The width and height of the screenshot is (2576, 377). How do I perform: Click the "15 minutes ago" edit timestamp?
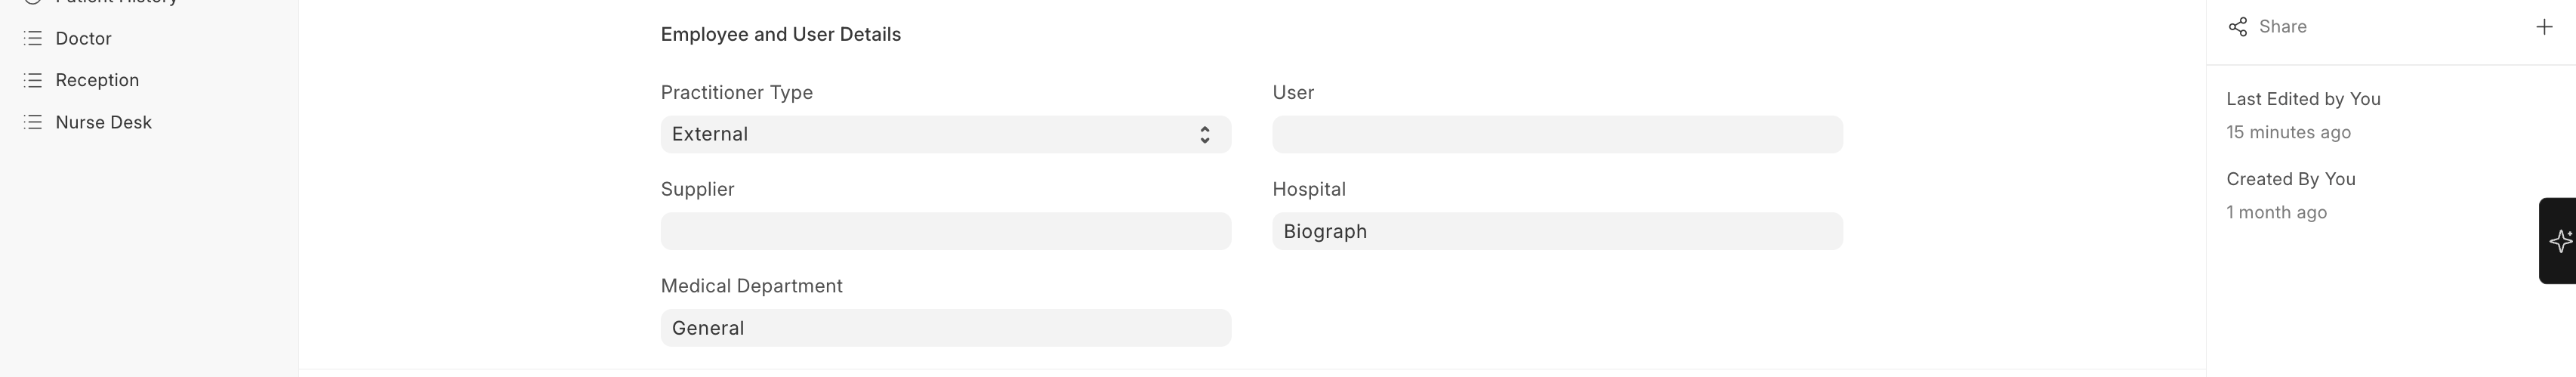point(2288,132)
